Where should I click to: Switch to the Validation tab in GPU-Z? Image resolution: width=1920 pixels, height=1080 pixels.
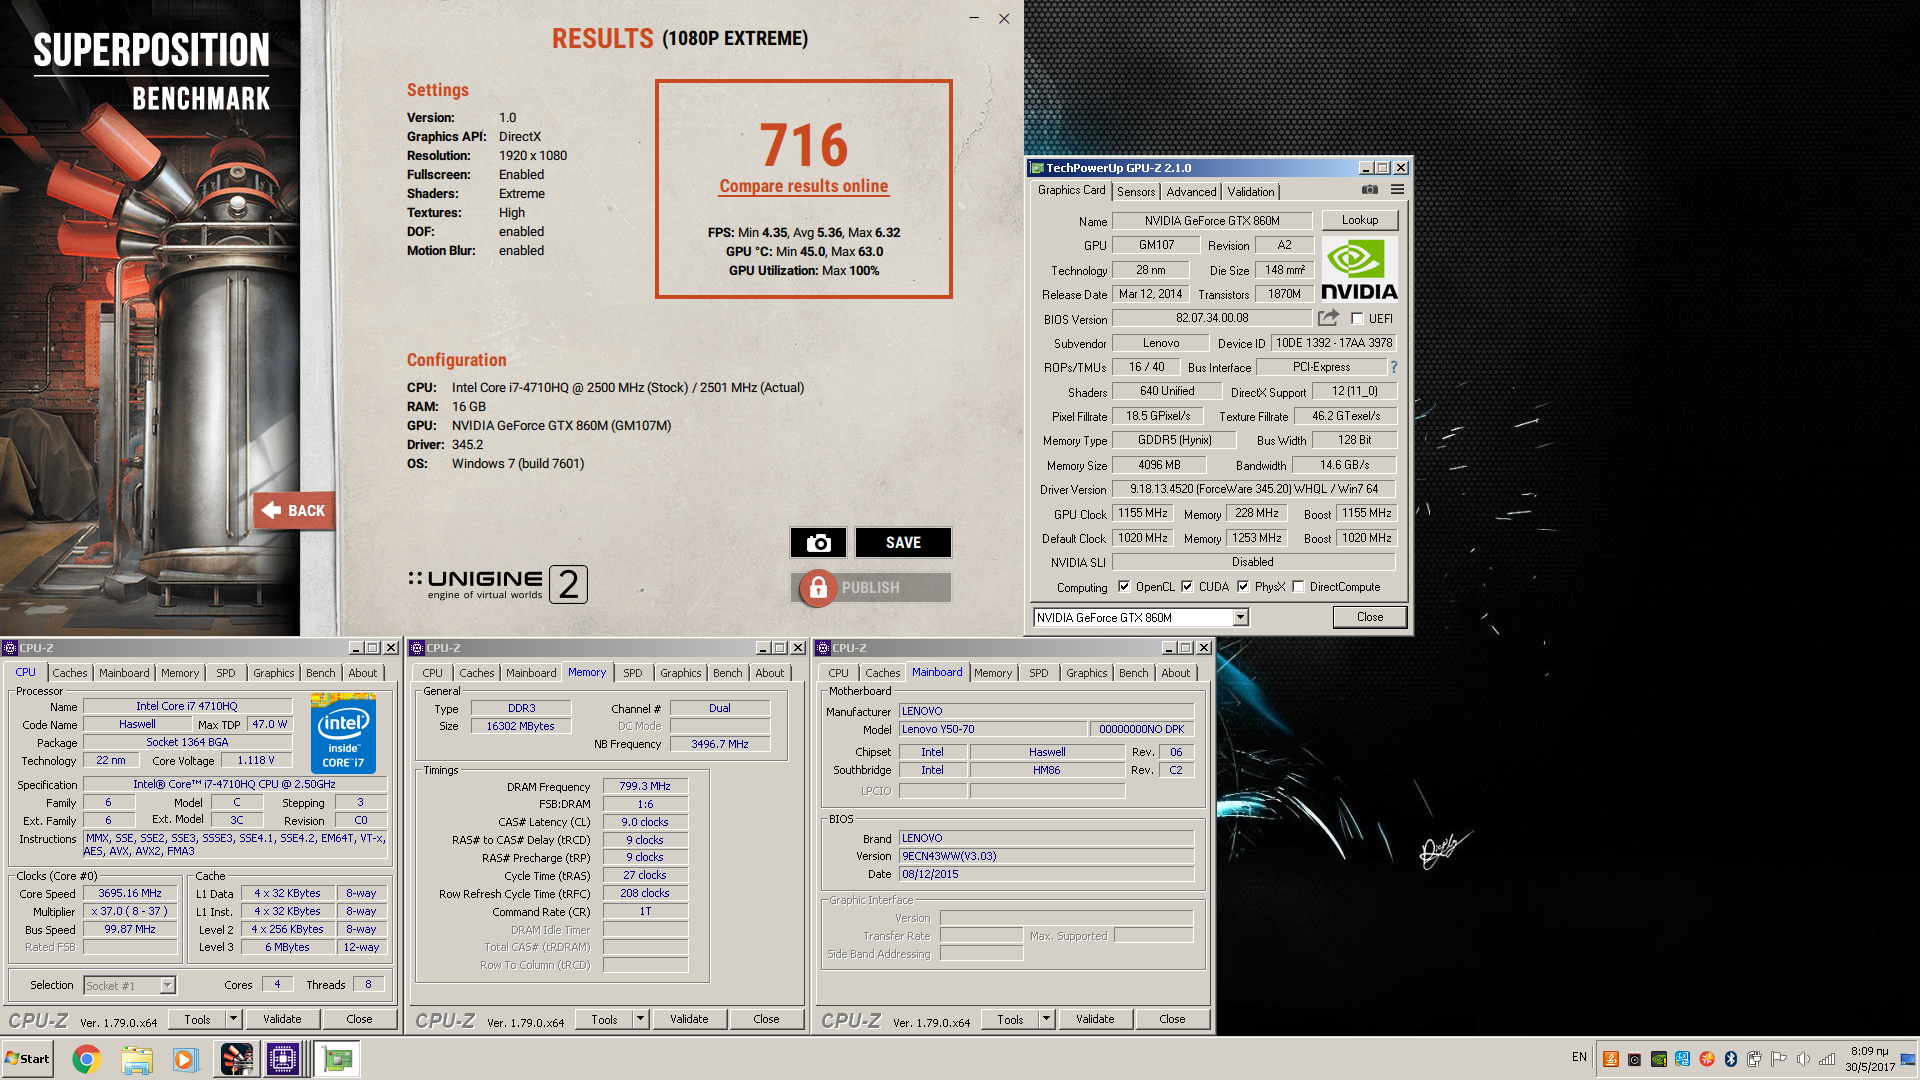pyautogui.click(x=1251, y=192)
